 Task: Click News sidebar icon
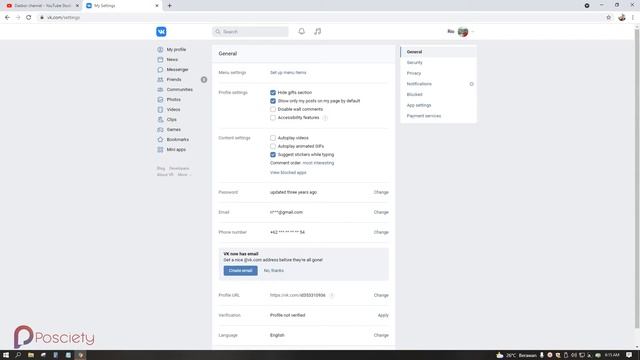tap(160, 60)
